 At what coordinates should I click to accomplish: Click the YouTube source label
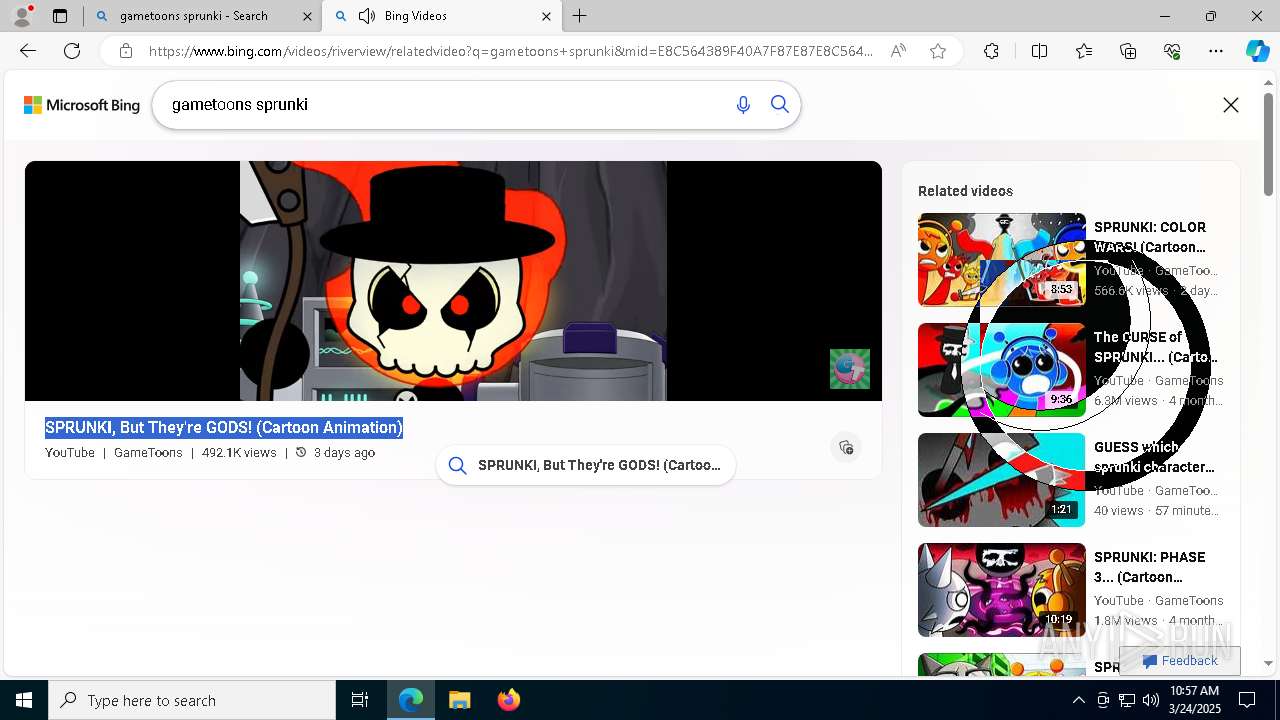[x=70, y=453]
